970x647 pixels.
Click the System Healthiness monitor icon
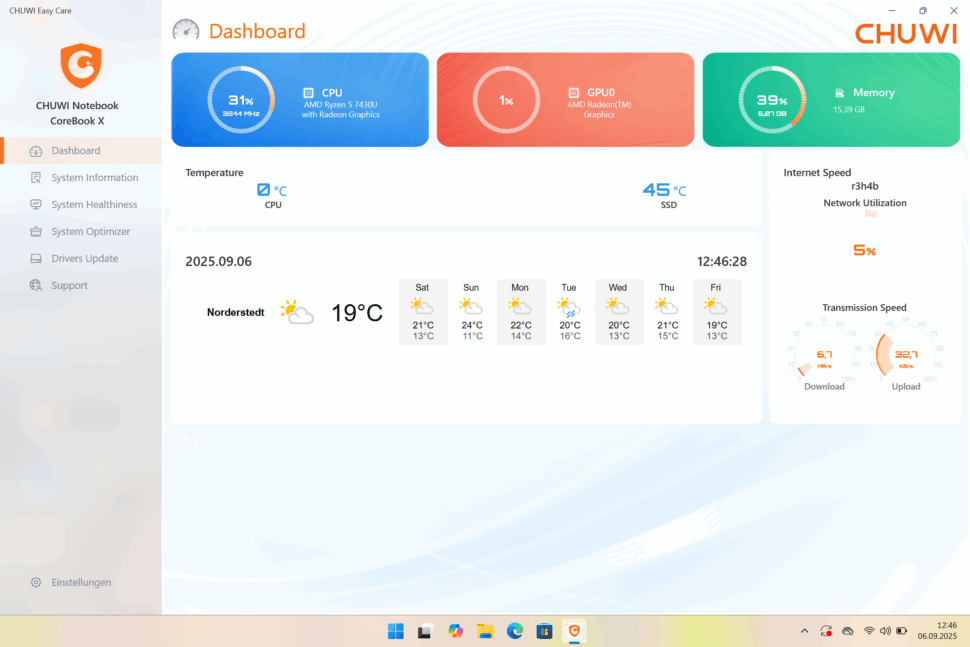(36, 205)
